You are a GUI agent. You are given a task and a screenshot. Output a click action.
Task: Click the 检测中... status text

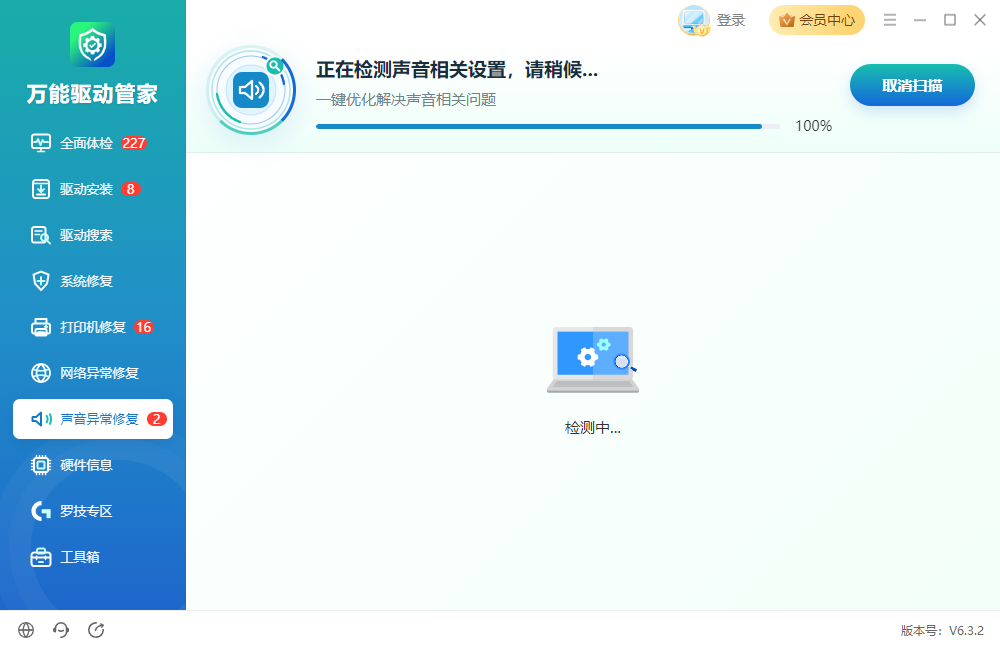click(593, 428)
